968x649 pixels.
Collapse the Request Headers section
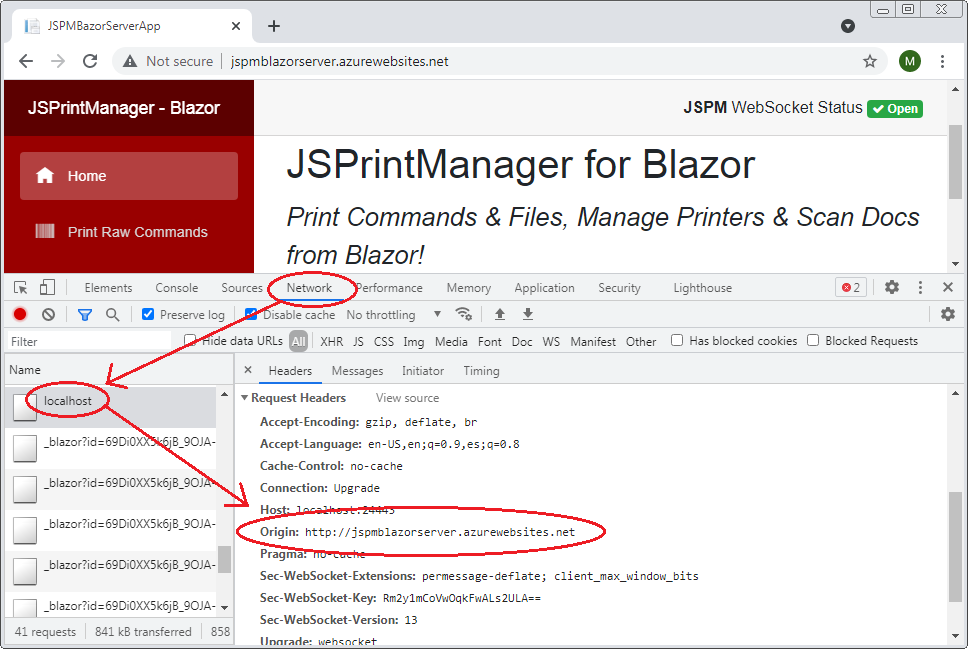coord(245,398)
